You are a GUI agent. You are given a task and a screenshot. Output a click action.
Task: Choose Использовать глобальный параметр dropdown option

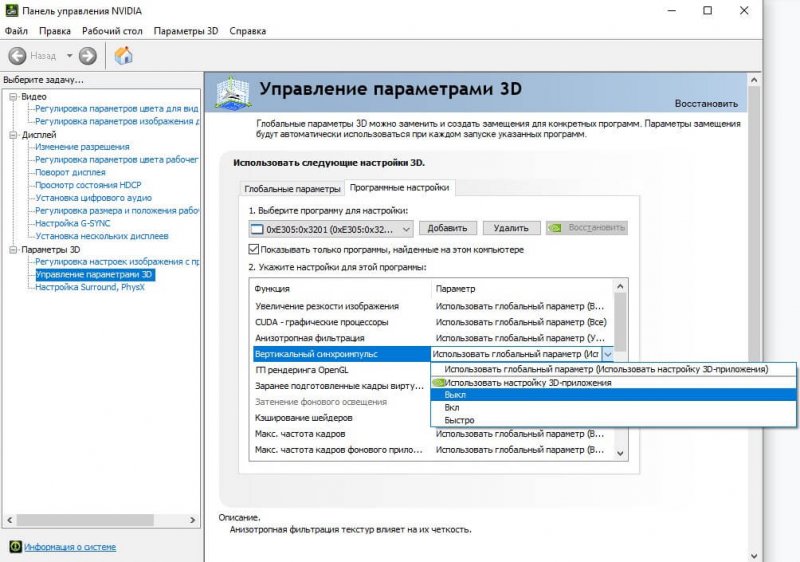click(613, 369)
